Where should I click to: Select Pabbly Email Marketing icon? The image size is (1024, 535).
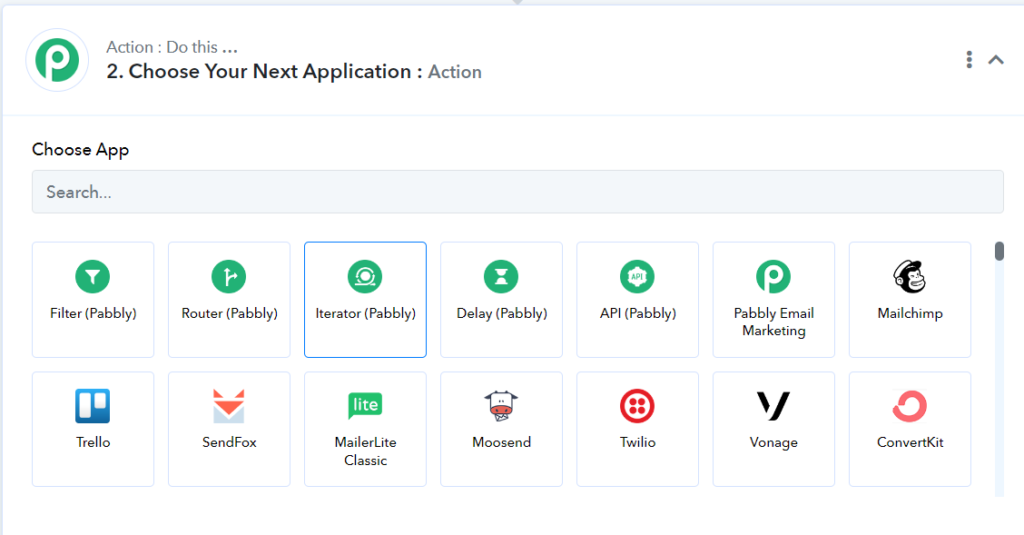coord(773,276)
